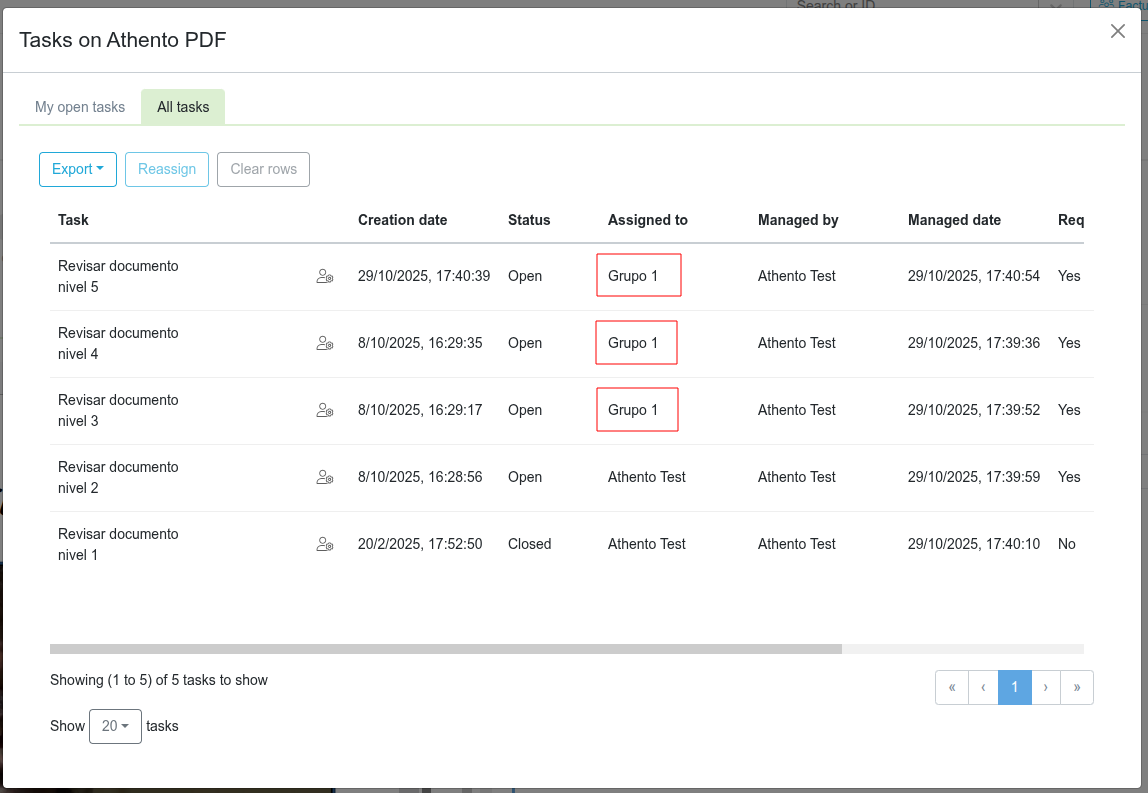
Task: Select page 1 in pagination
Action: click(x=1014, y=687)
